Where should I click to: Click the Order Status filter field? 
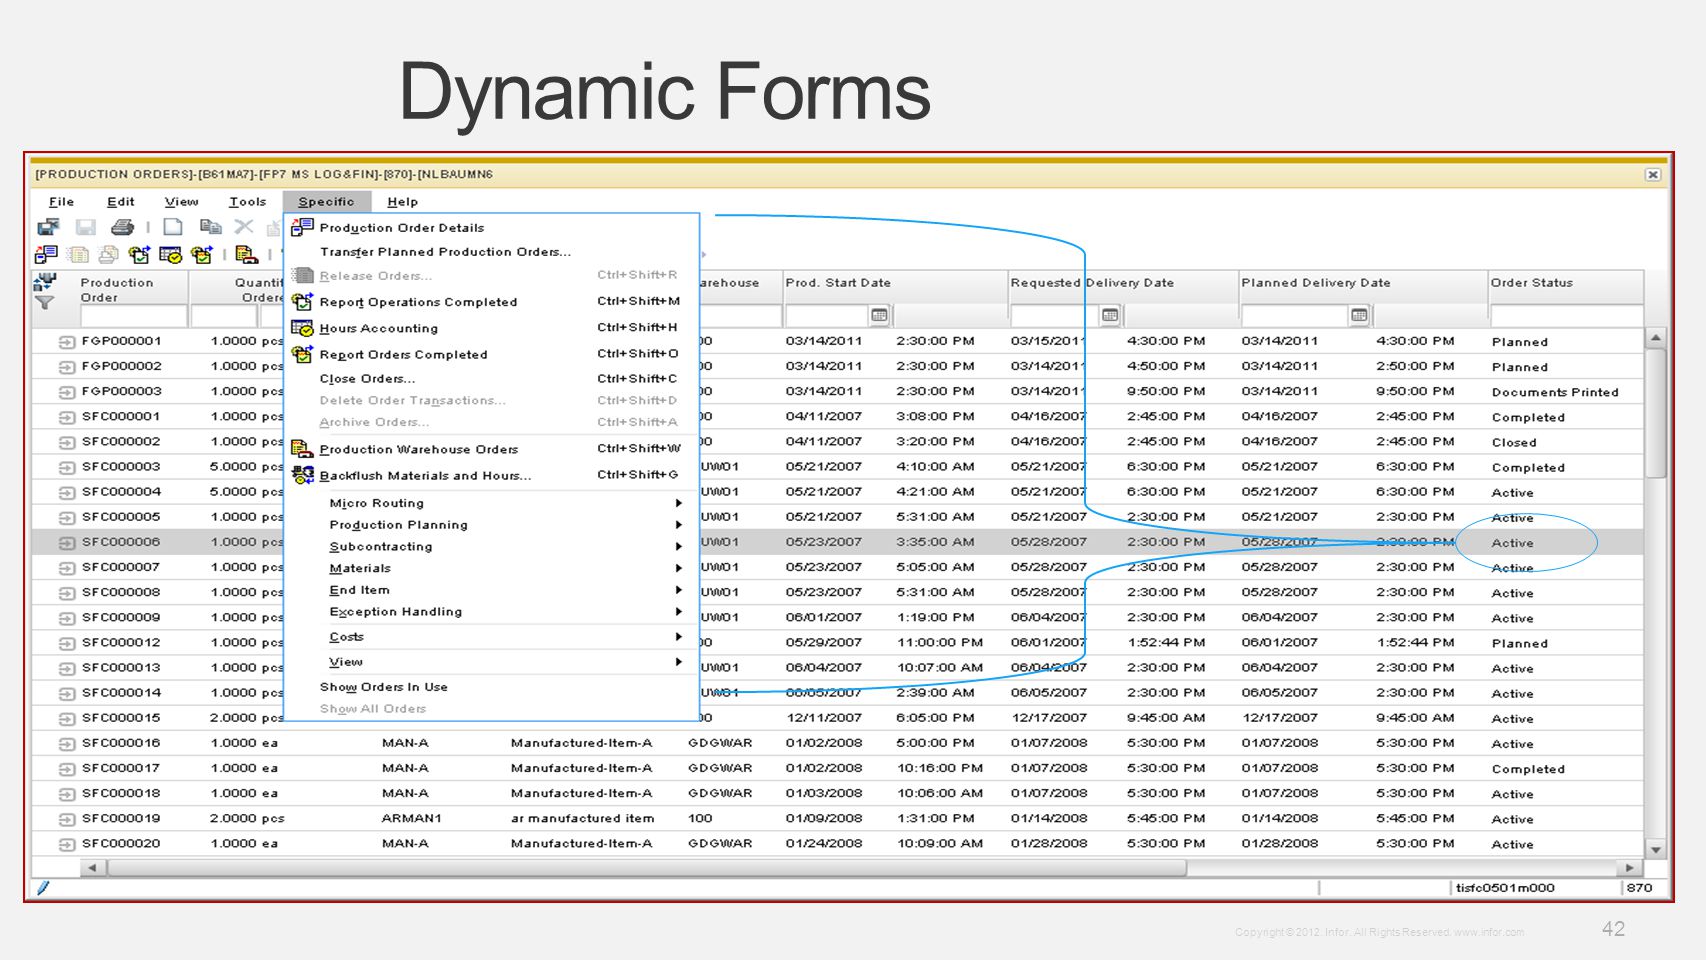click(1566, 316)
